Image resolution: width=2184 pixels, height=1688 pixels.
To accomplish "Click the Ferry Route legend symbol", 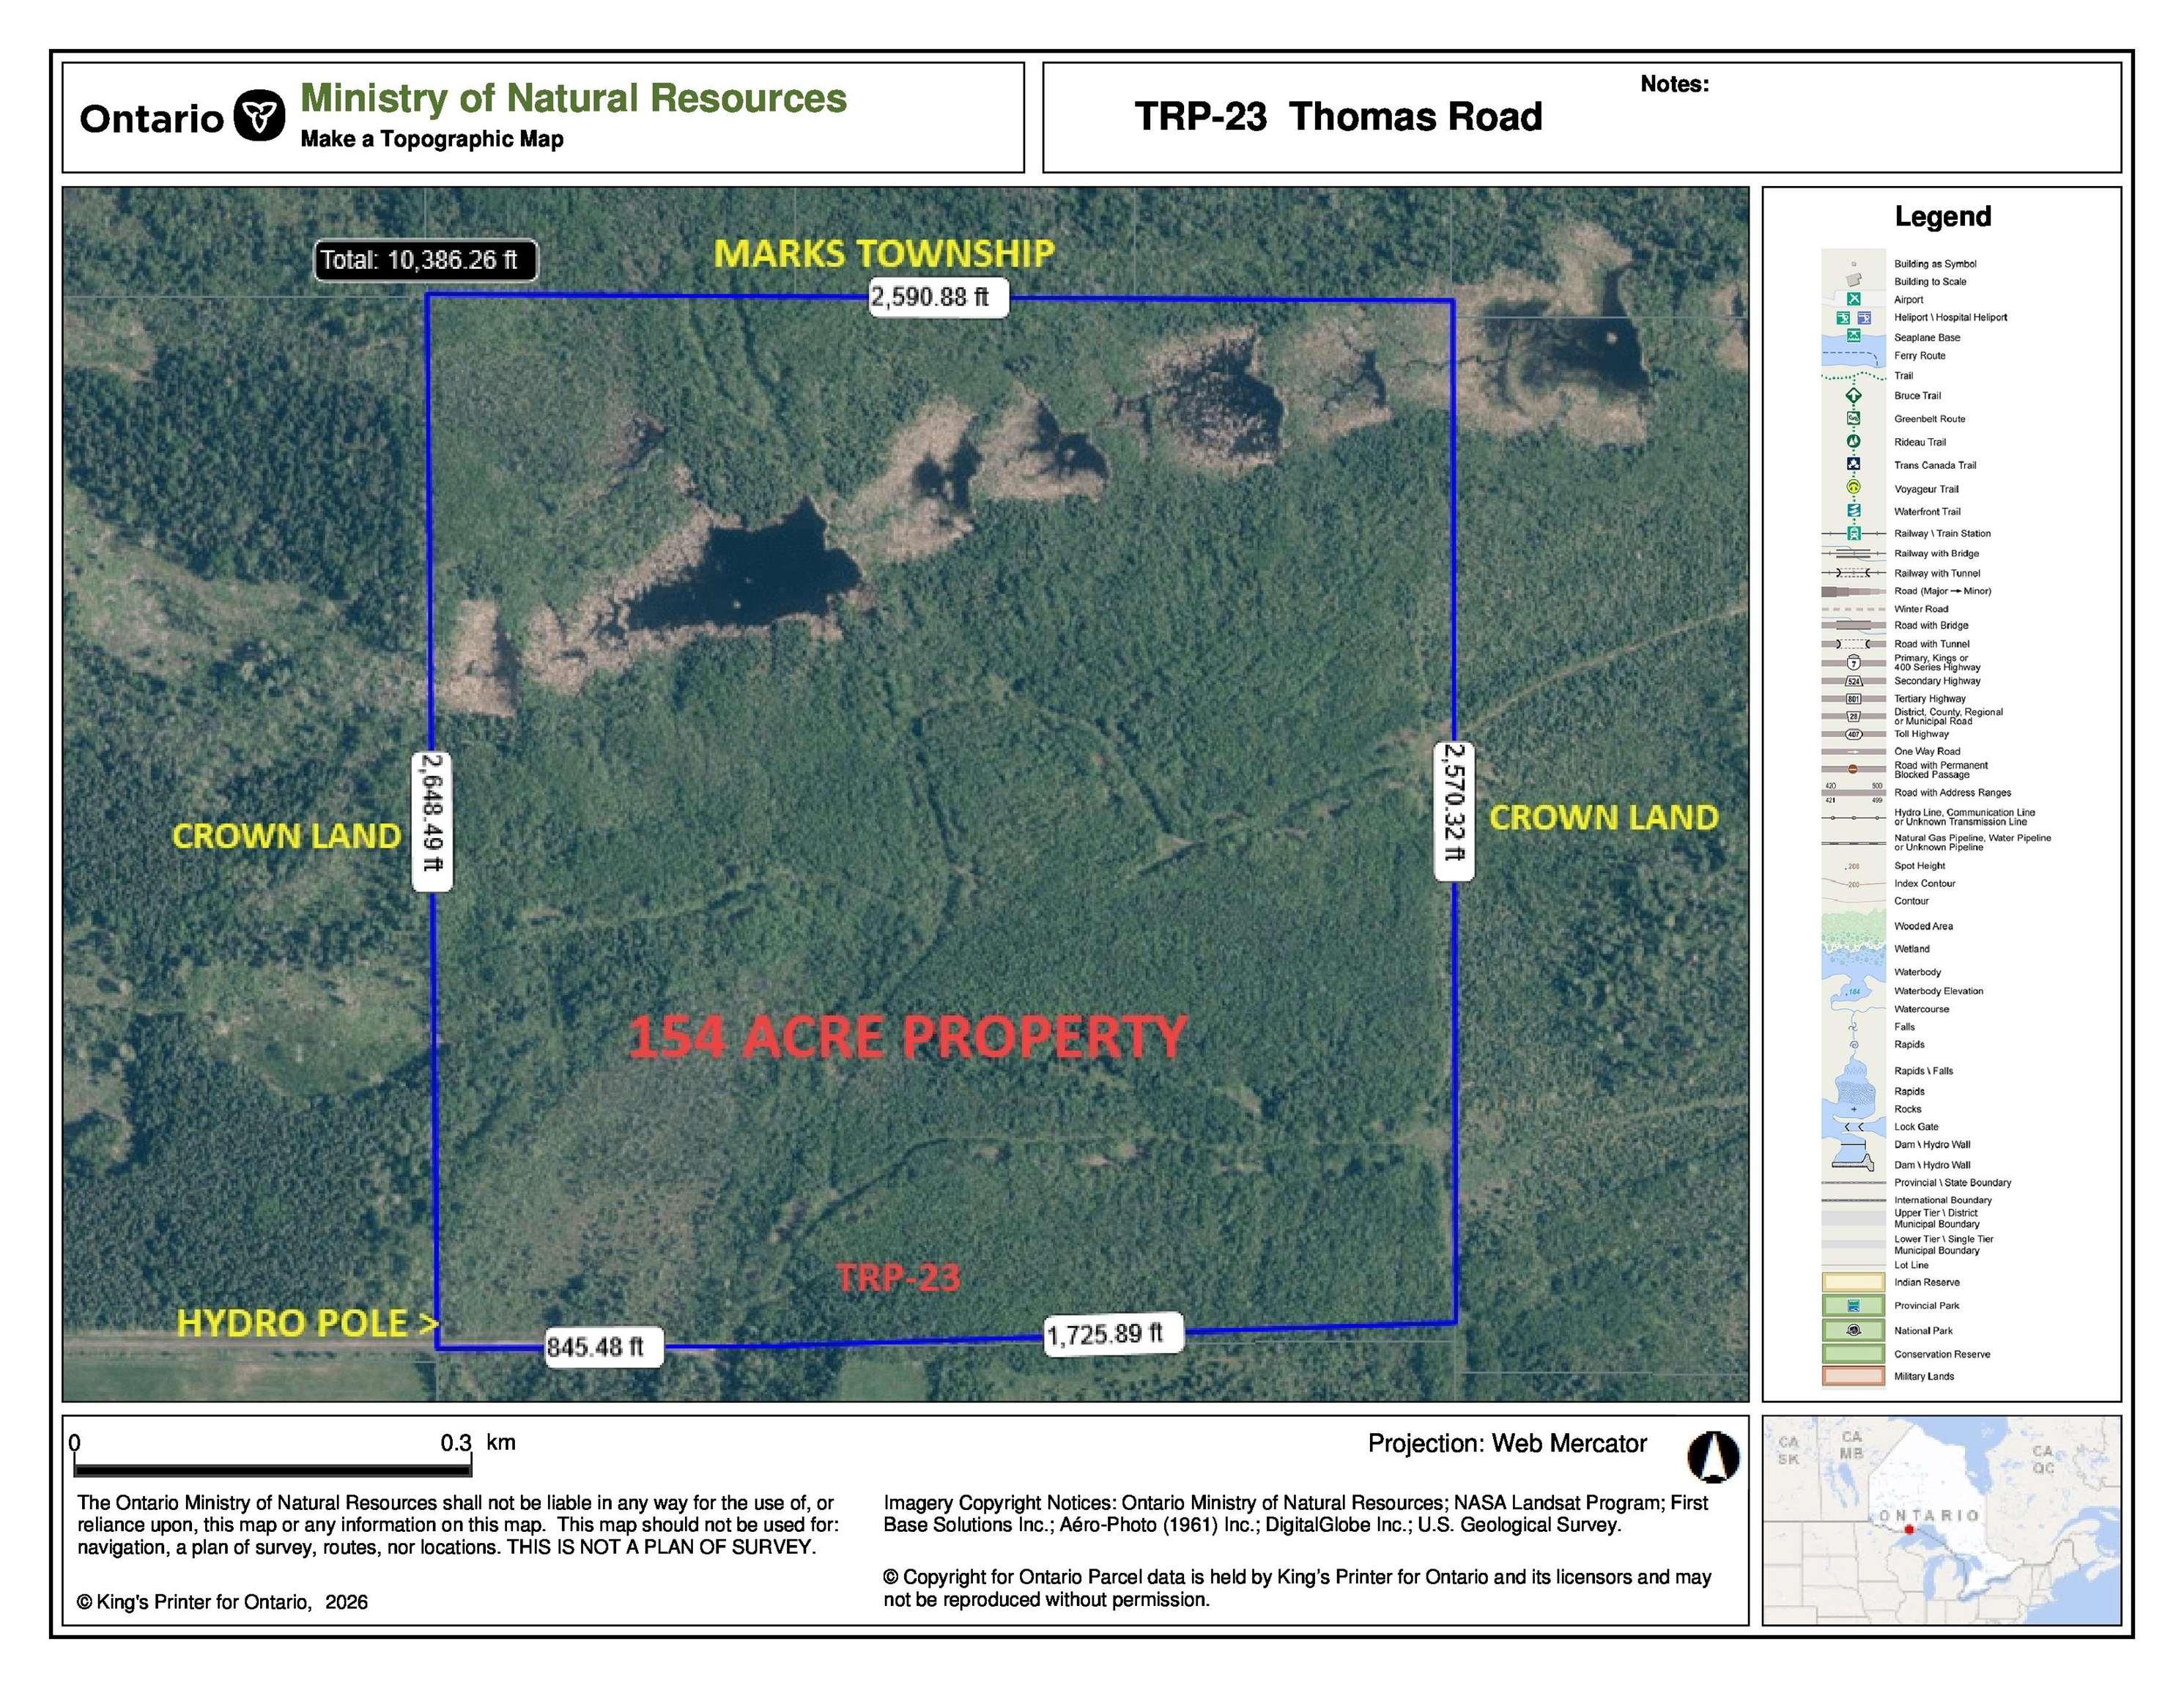I will coord(1854,357).
